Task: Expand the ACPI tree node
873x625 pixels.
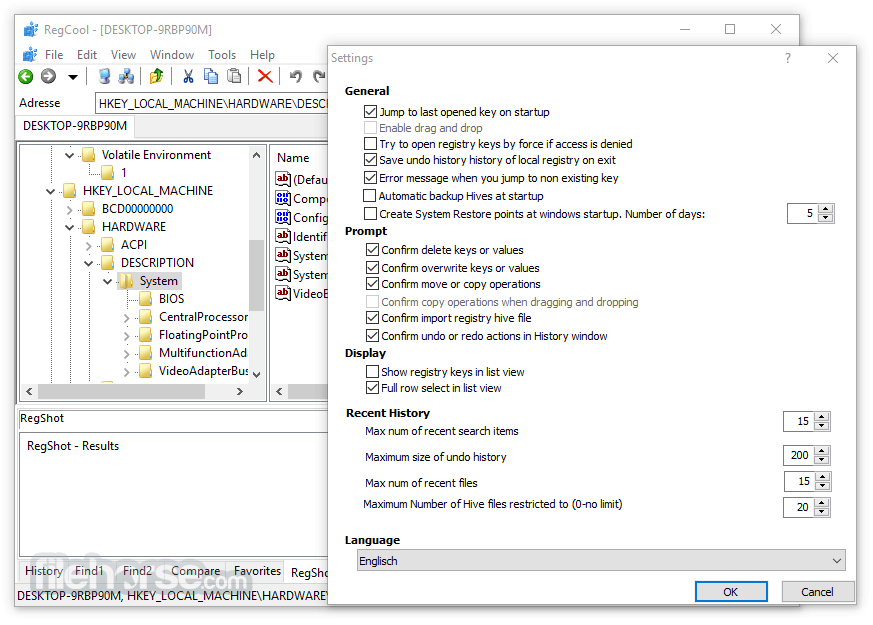Action: tap(89, 245)
